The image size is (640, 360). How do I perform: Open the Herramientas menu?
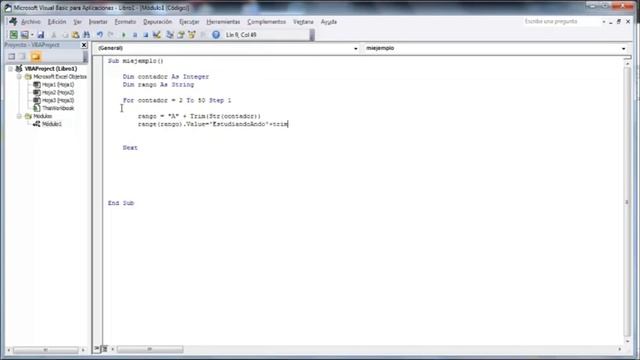pyautogui.click(x=223, y=22)
